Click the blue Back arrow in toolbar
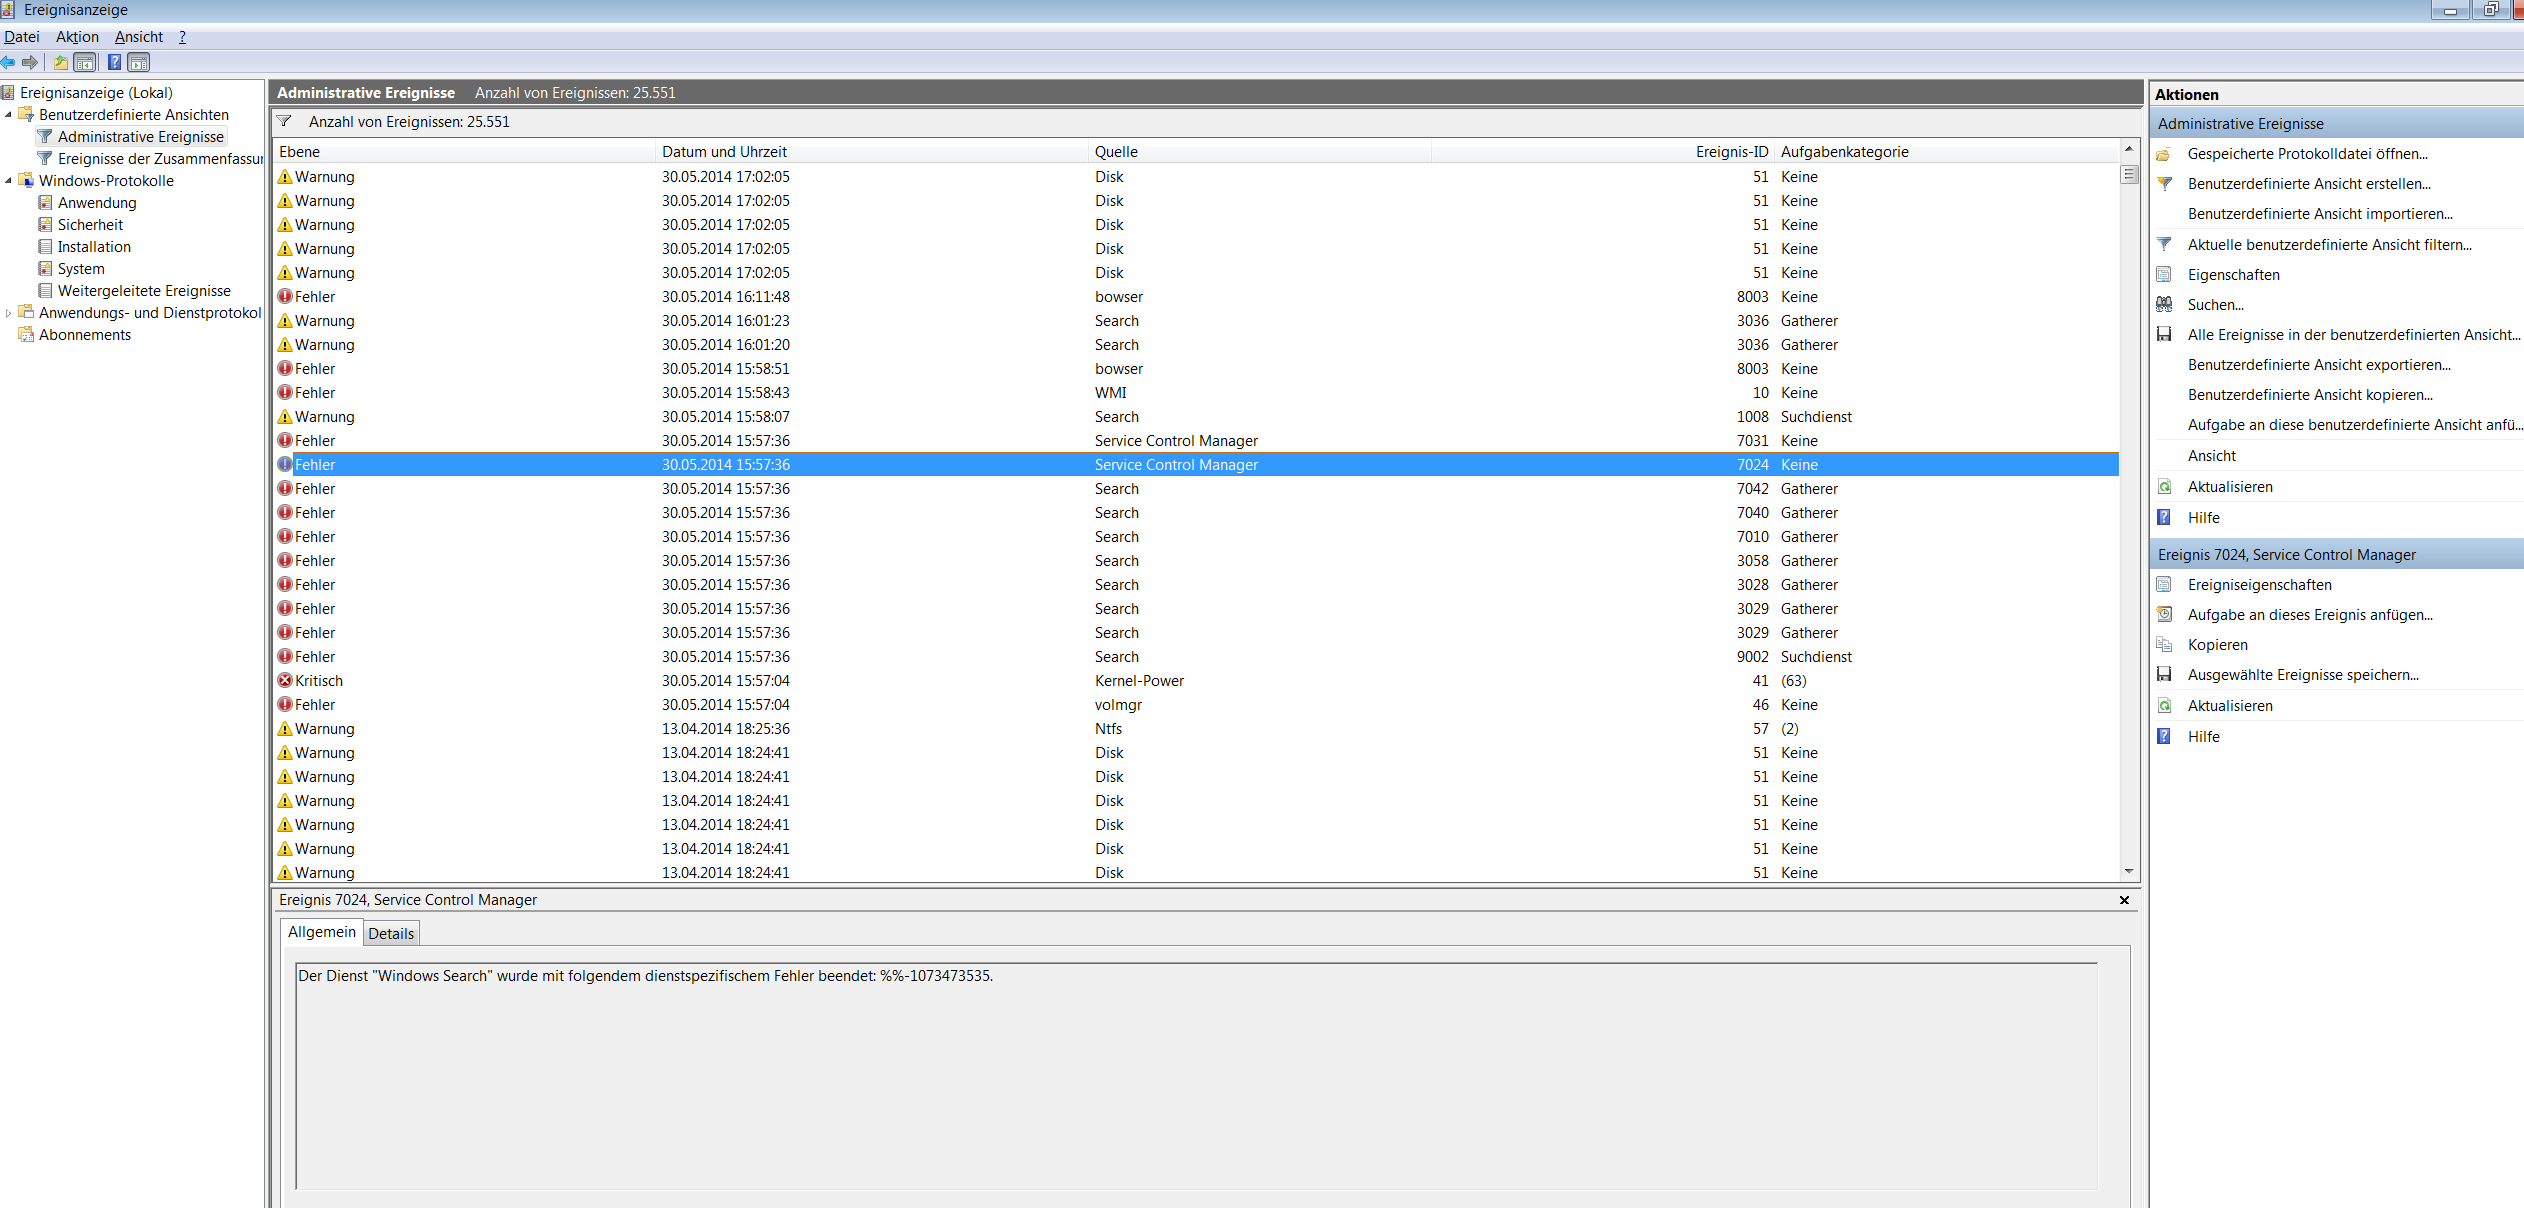This screenshot has height=1208, width=2524. 8,62
